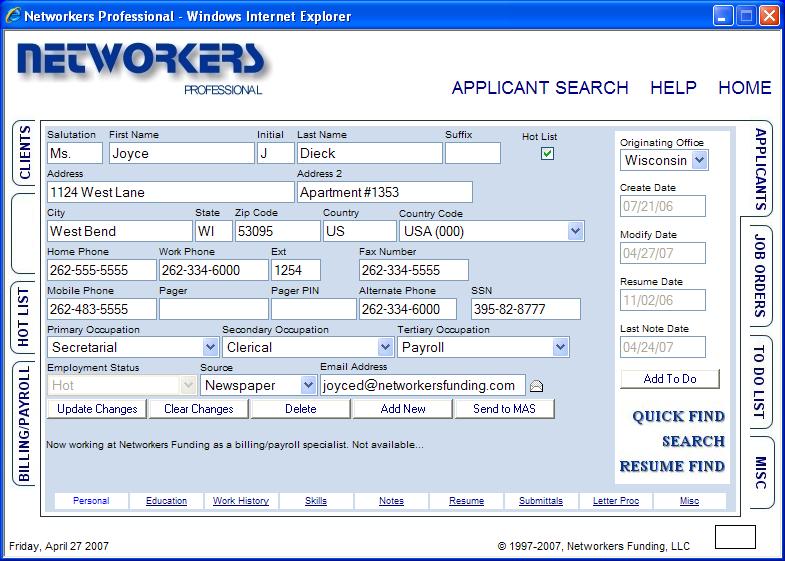Click the Add To Do button
Viewport: 785px width, 561px height.
coord(670,379)
